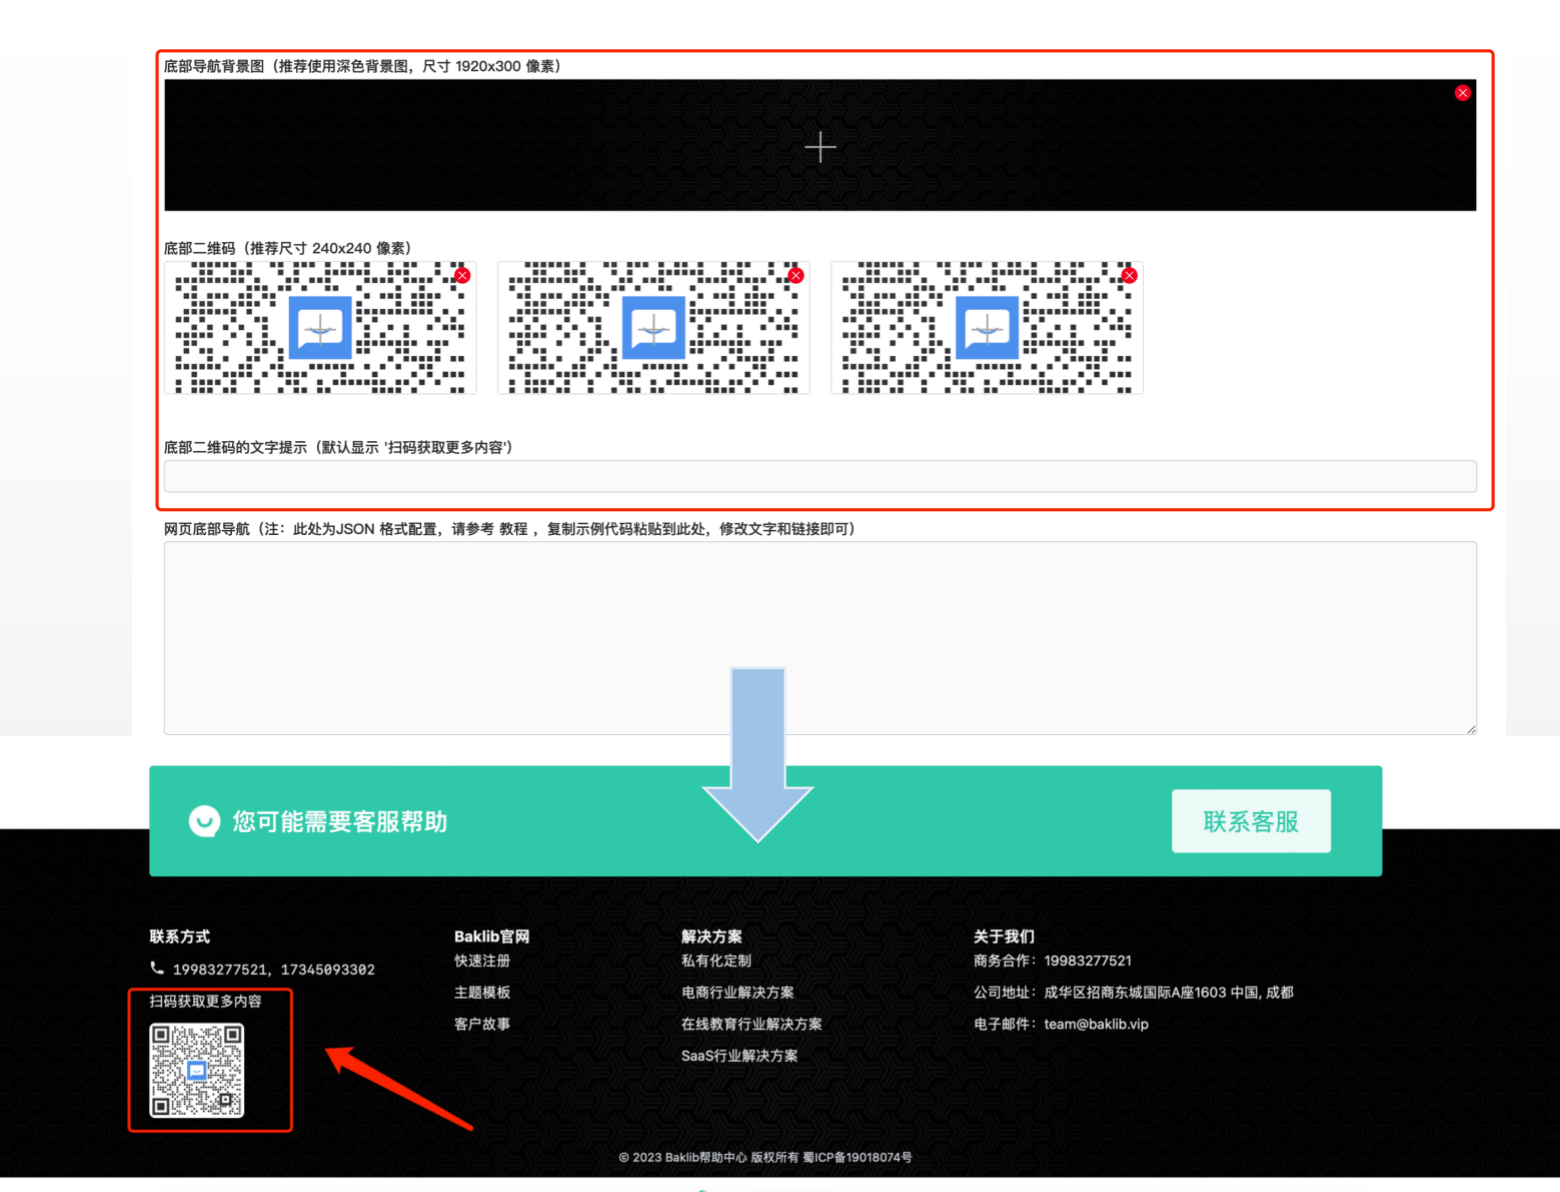The width and height of the screenshot is (1560, 1192).
Task: Open the SaaS行业解决方案 link
Action: [x=740, y=1056]
